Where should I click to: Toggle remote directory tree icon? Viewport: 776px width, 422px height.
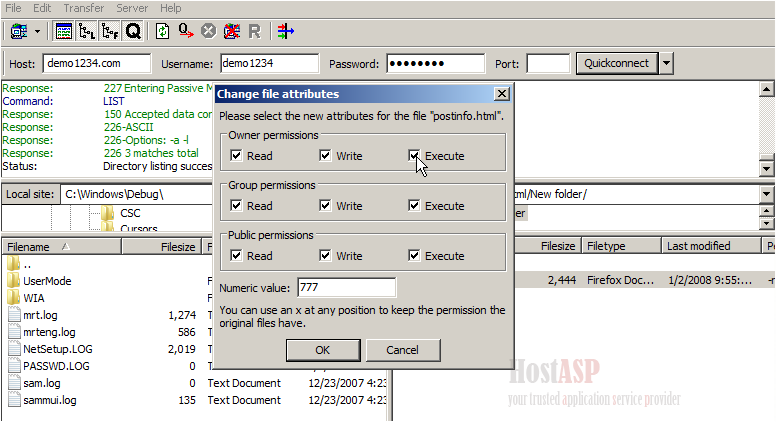point(110,32)
